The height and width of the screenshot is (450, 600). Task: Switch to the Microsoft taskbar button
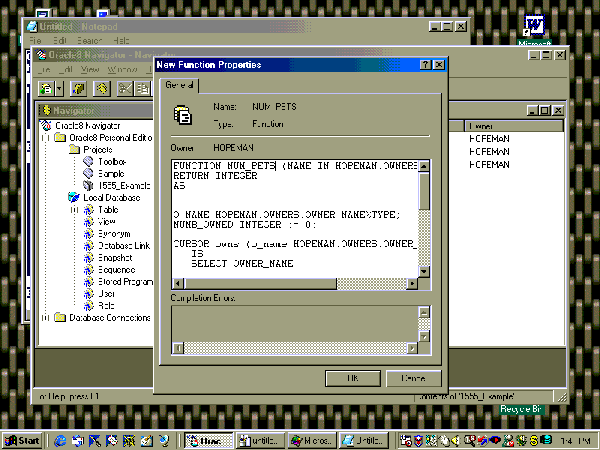[312, 441]
